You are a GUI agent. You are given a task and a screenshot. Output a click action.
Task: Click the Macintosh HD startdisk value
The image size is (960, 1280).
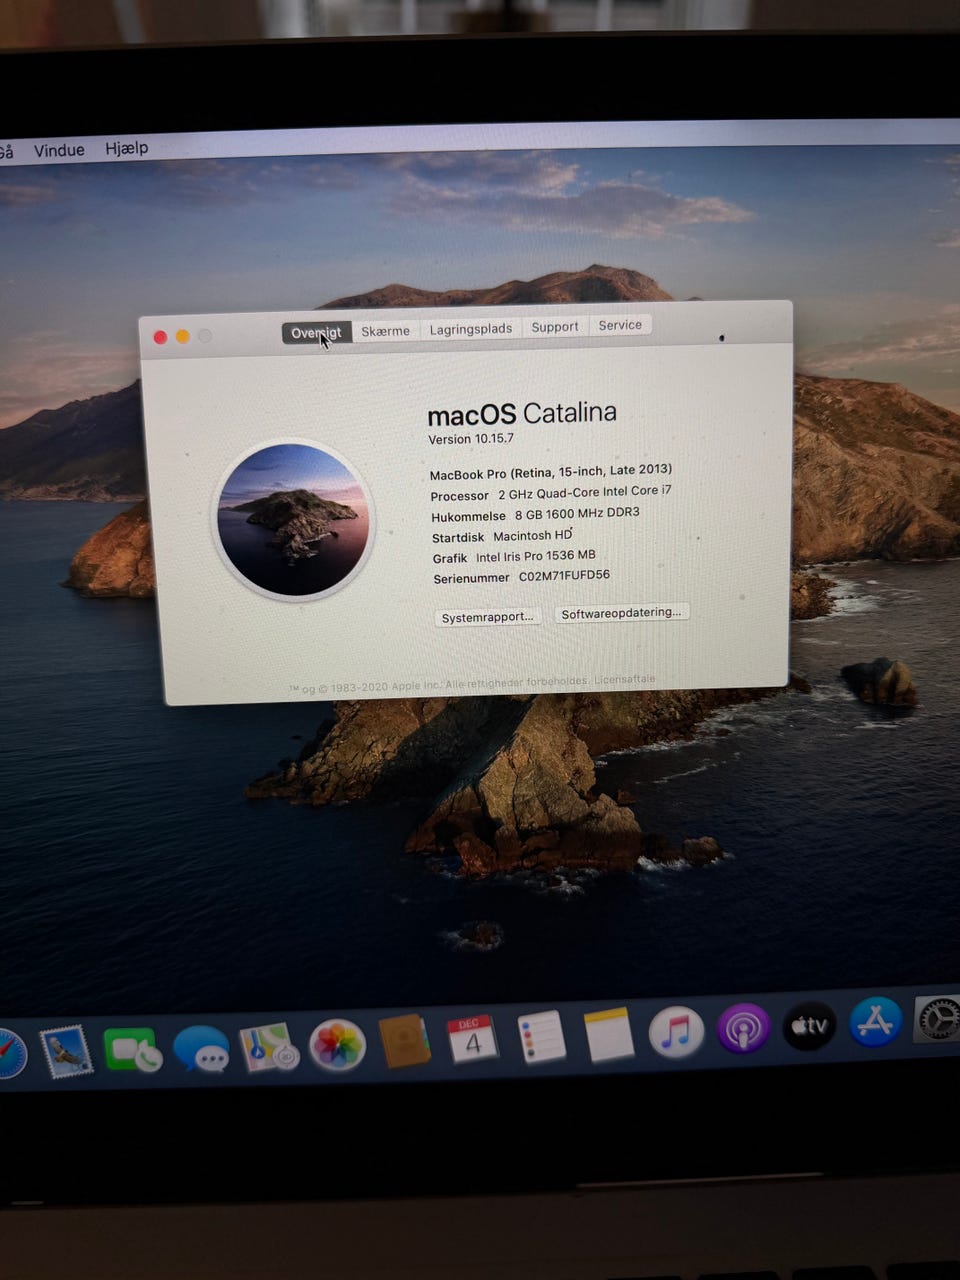click(x=533, y=535)
